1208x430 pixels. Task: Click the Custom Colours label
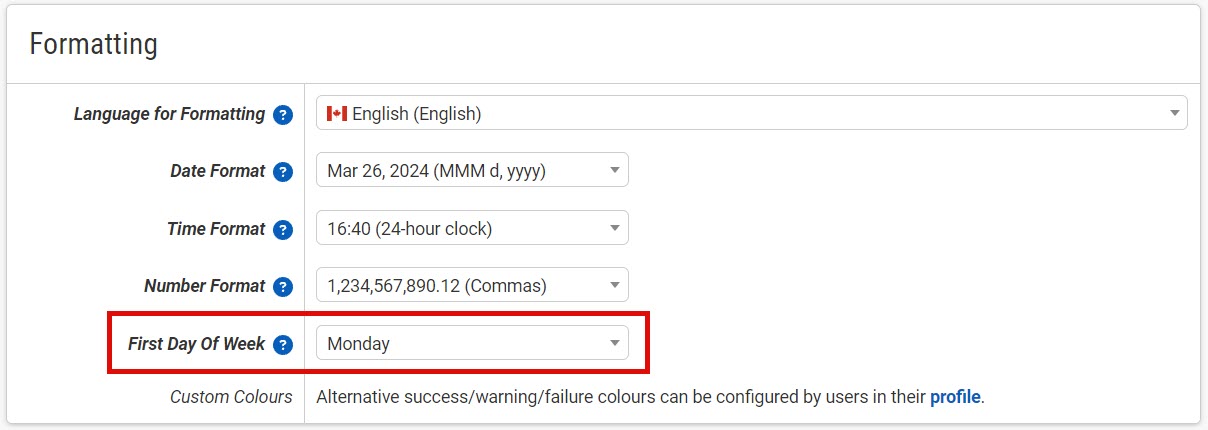pos(231,397)
